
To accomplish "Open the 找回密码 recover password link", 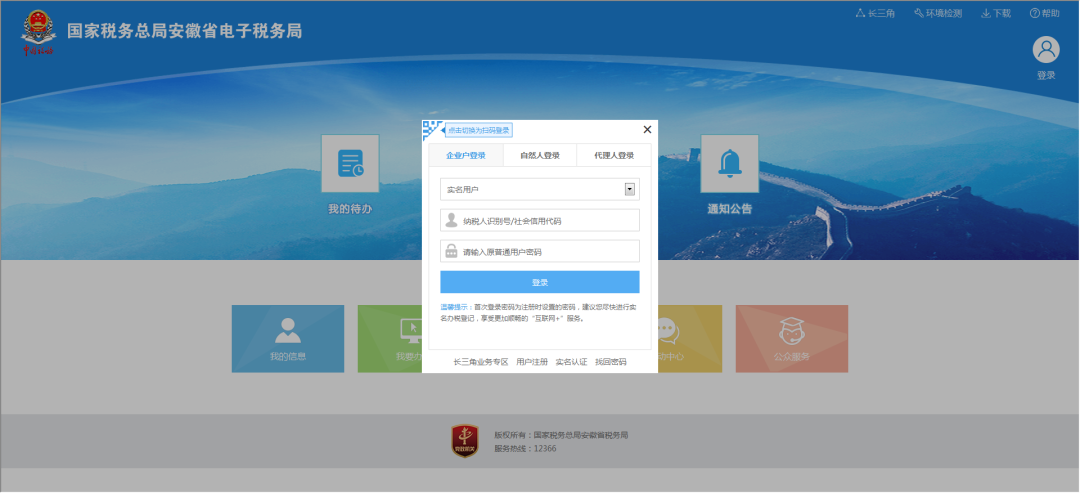I will coord(611,361).
